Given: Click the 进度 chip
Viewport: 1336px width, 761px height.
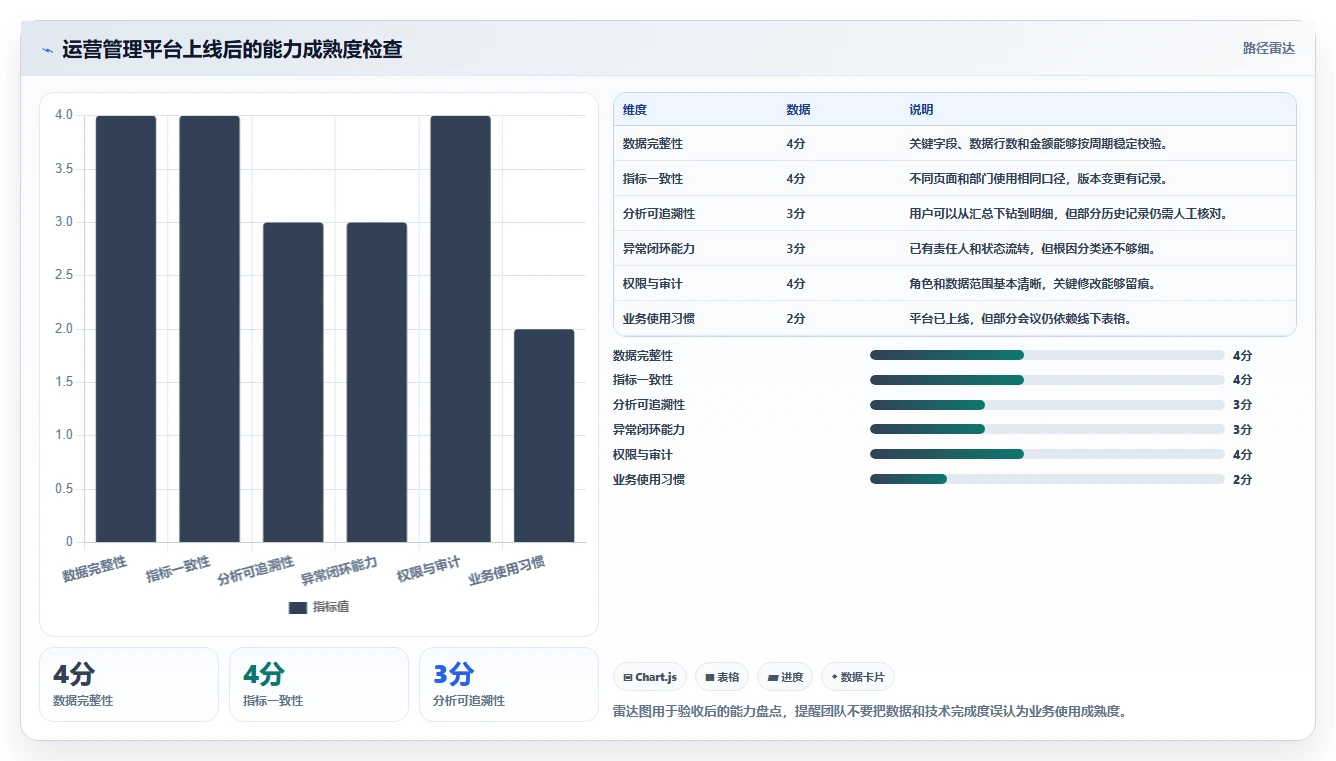Looking at the screenshot, I should click(x=785, y=677).
